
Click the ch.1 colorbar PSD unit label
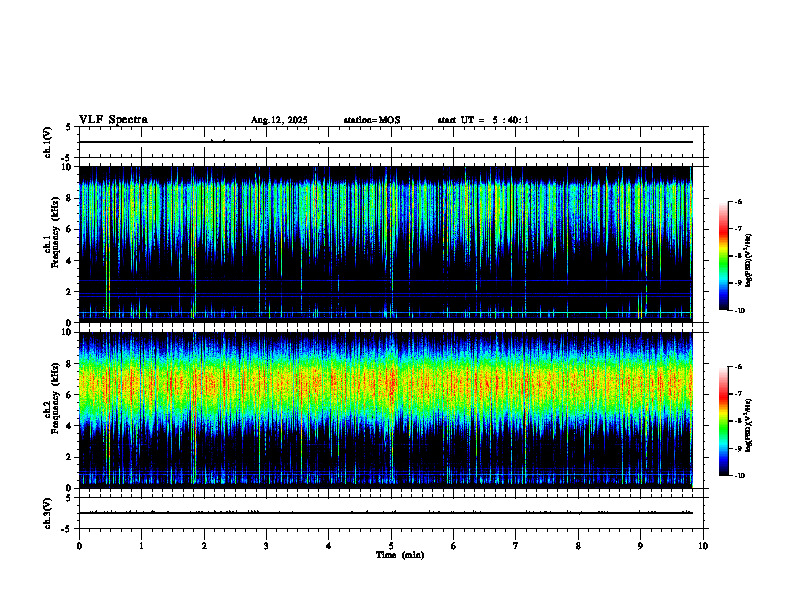click(749, 261)
